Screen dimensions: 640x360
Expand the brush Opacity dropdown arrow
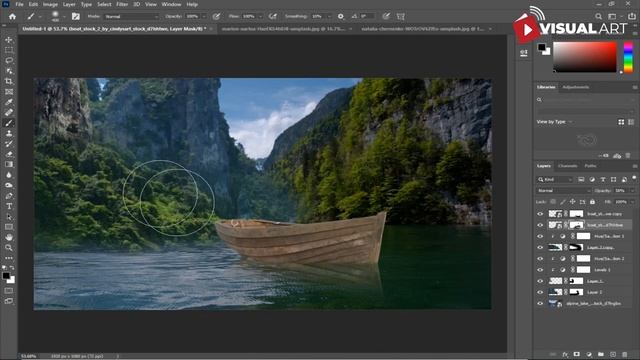[204, 16]
